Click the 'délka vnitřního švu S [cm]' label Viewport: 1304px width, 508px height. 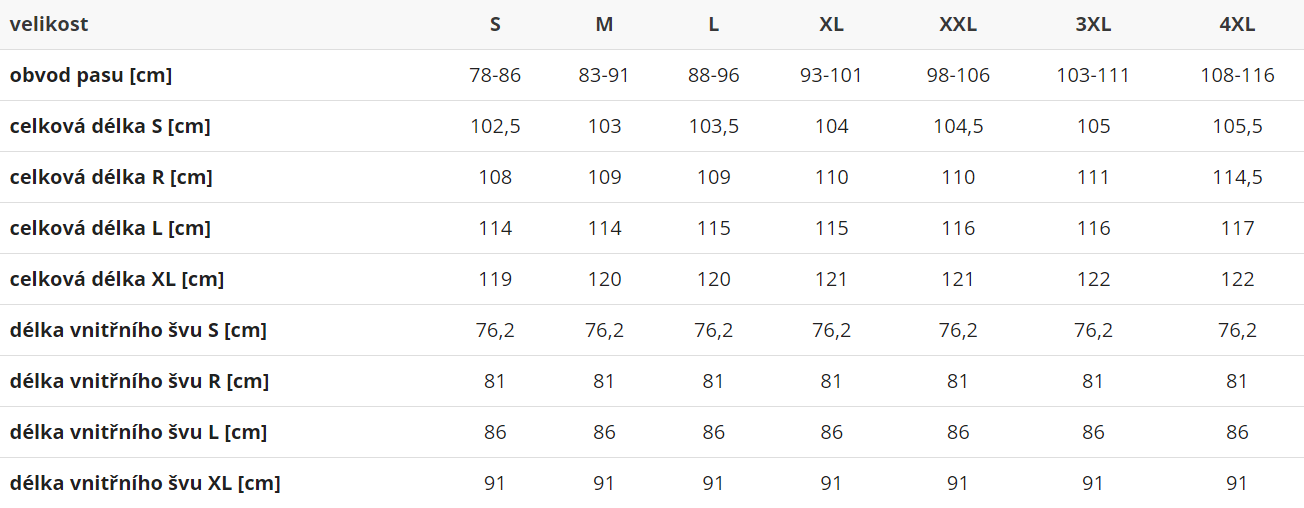click(138, 330)
